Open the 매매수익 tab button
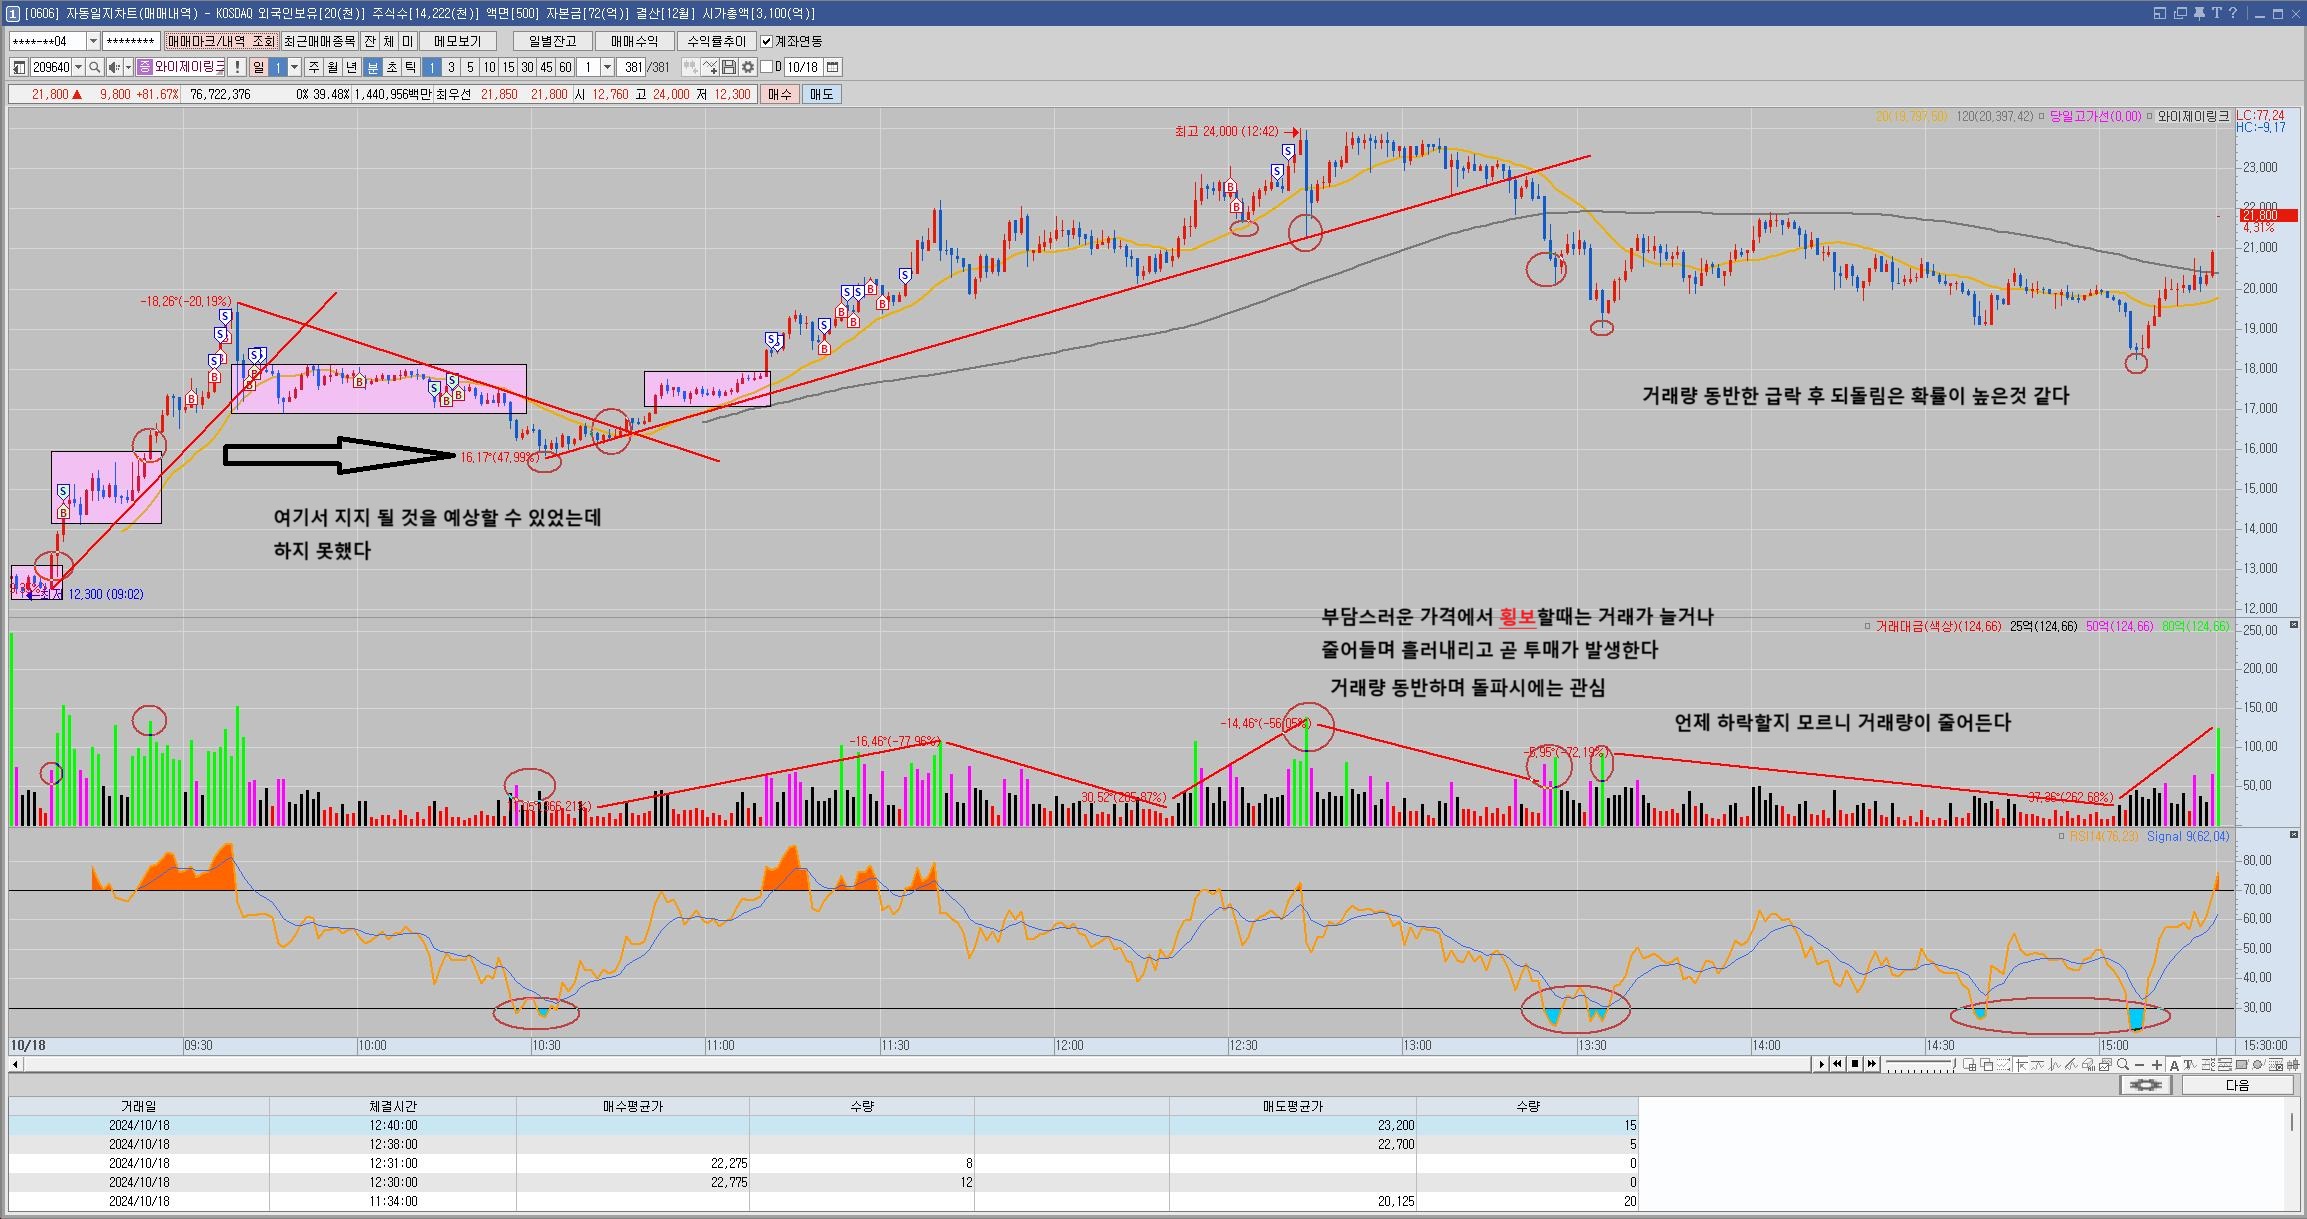Image resolution: width=2307 pixels, height=1219 pixels. tap(634, 41)
